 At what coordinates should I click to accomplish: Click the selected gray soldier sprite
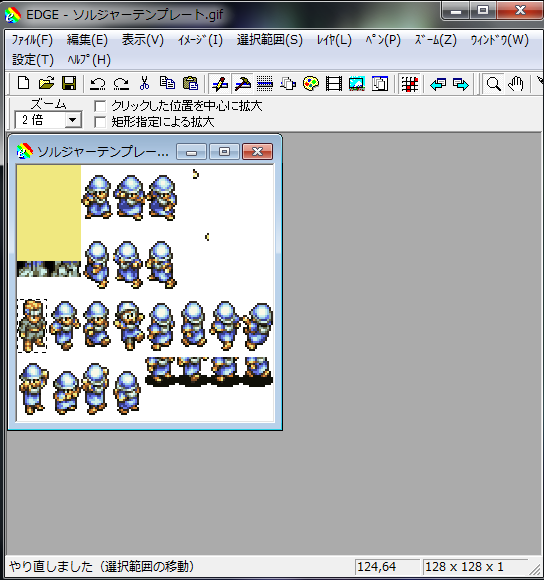coord(32,326)
